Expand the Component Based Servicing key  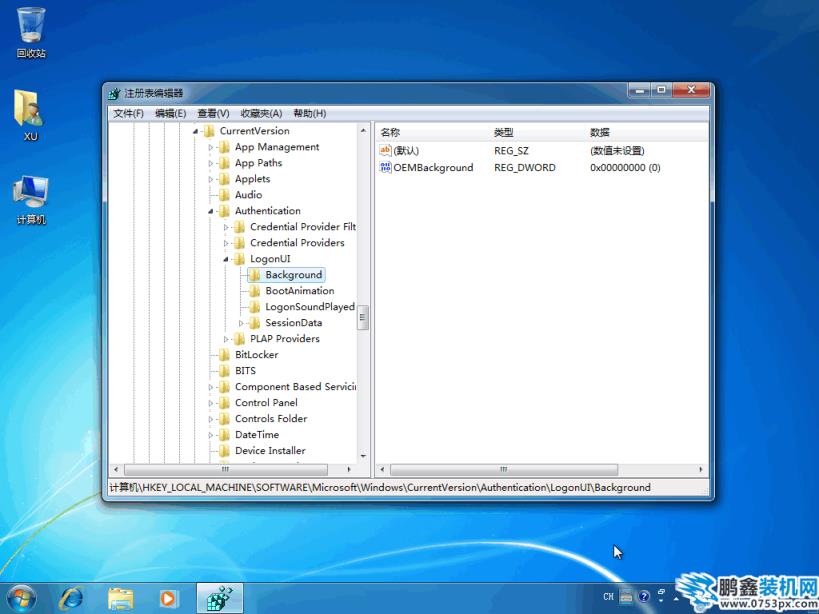(211, 387)
